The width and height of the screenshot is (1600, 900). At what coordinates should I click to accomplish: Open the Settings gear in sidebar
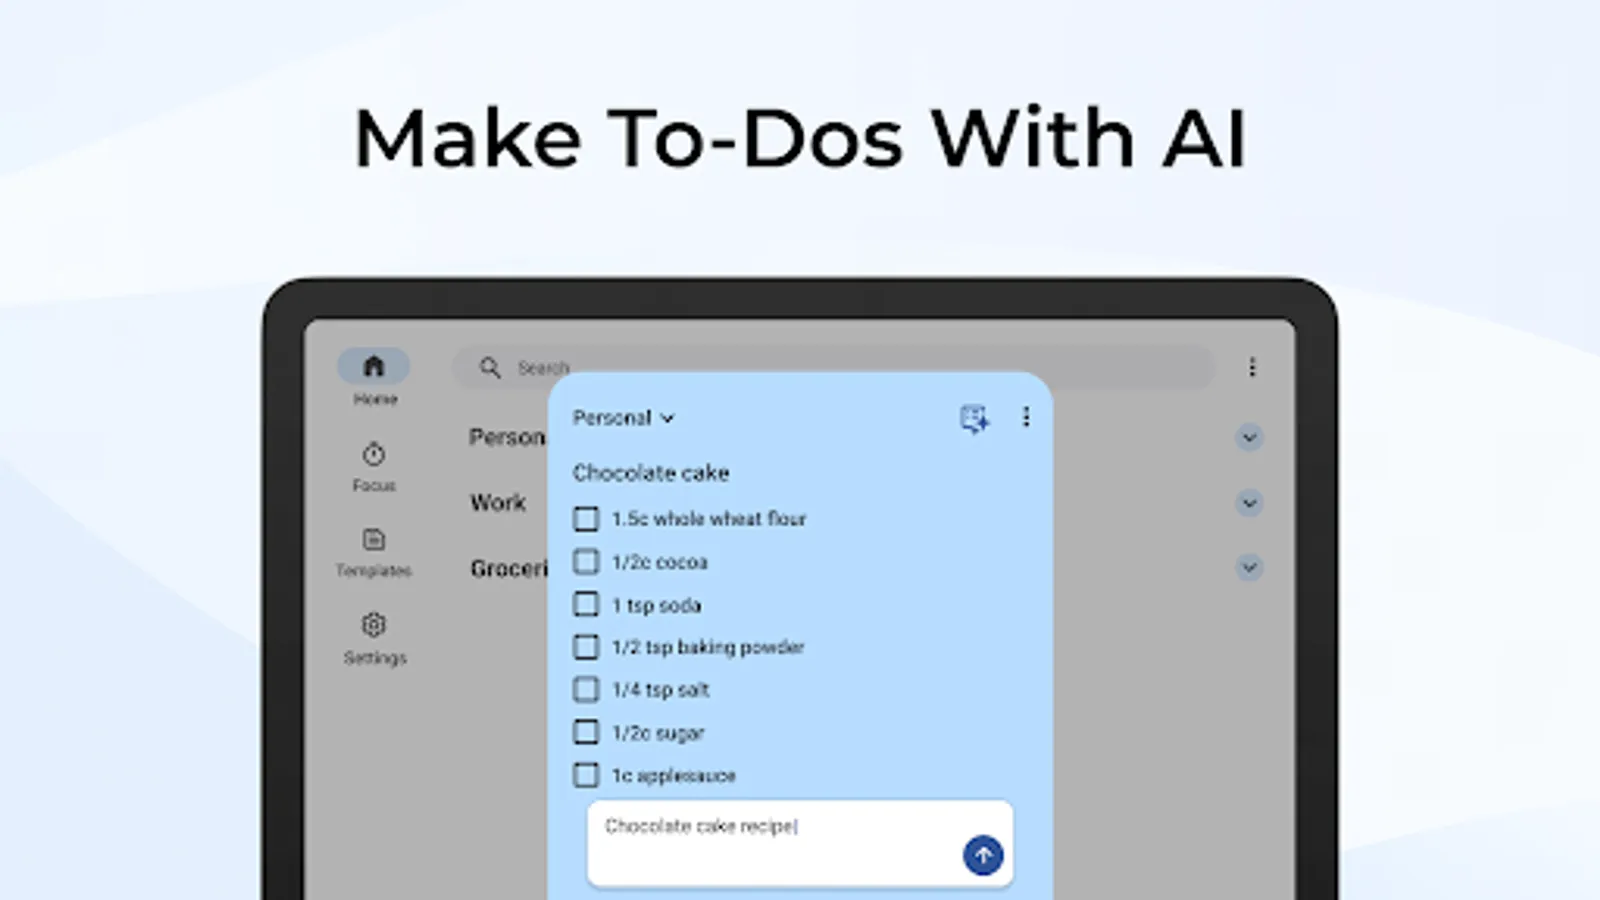tap(374, 639)
